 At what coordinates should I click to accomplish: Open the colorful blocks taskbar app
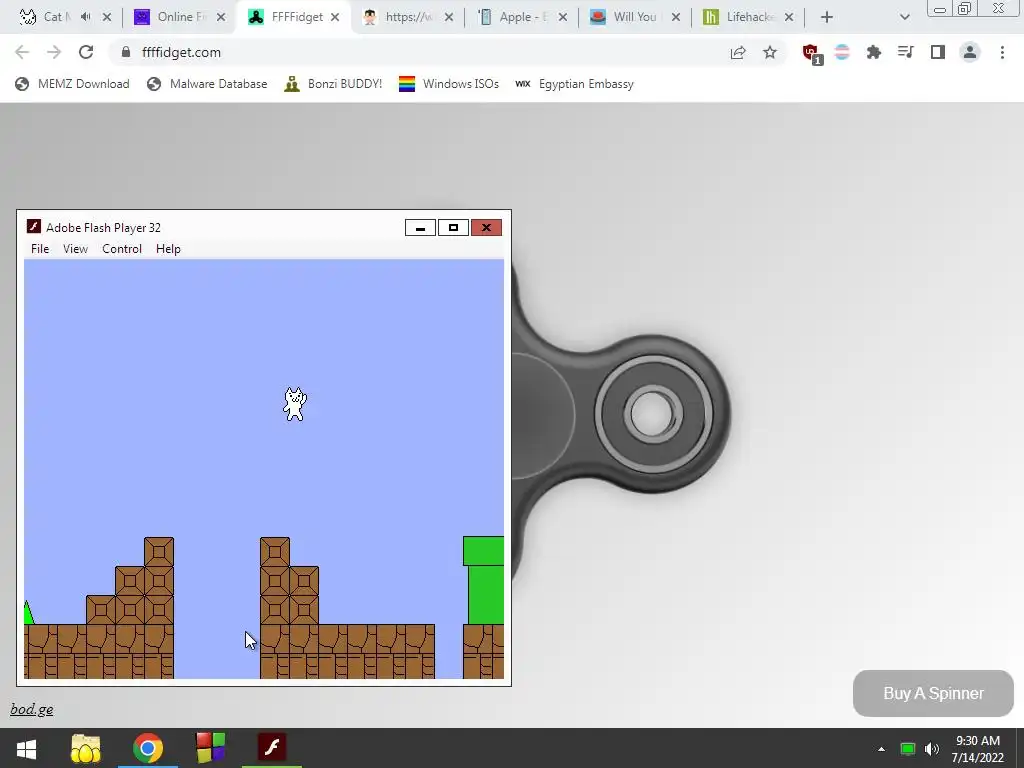210,748
